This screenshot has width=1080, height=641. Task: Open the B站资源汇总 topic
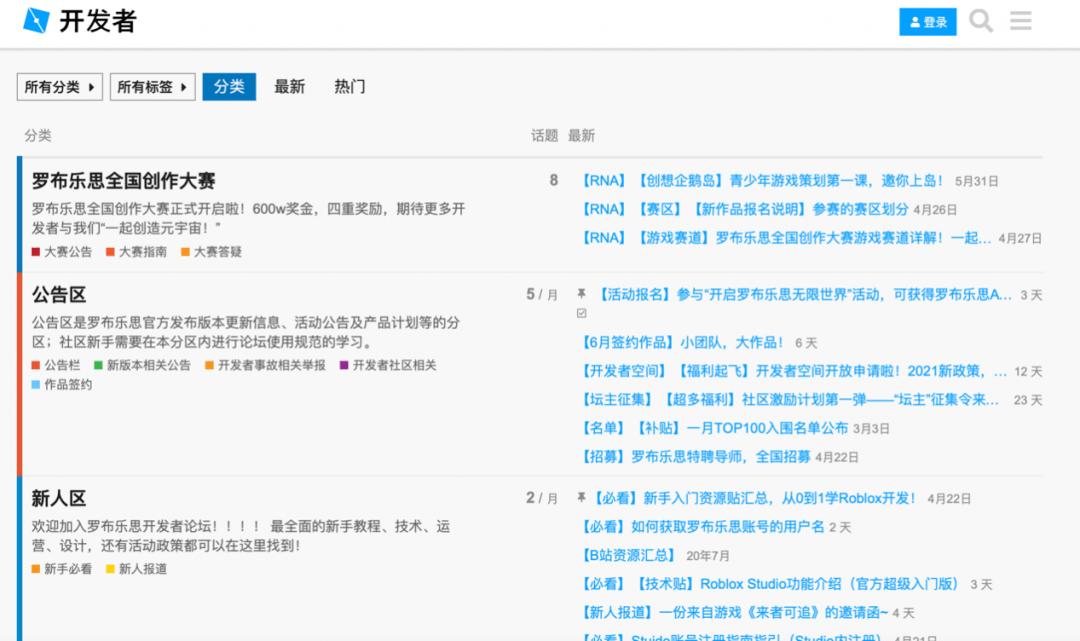click(x=628, y=555)
